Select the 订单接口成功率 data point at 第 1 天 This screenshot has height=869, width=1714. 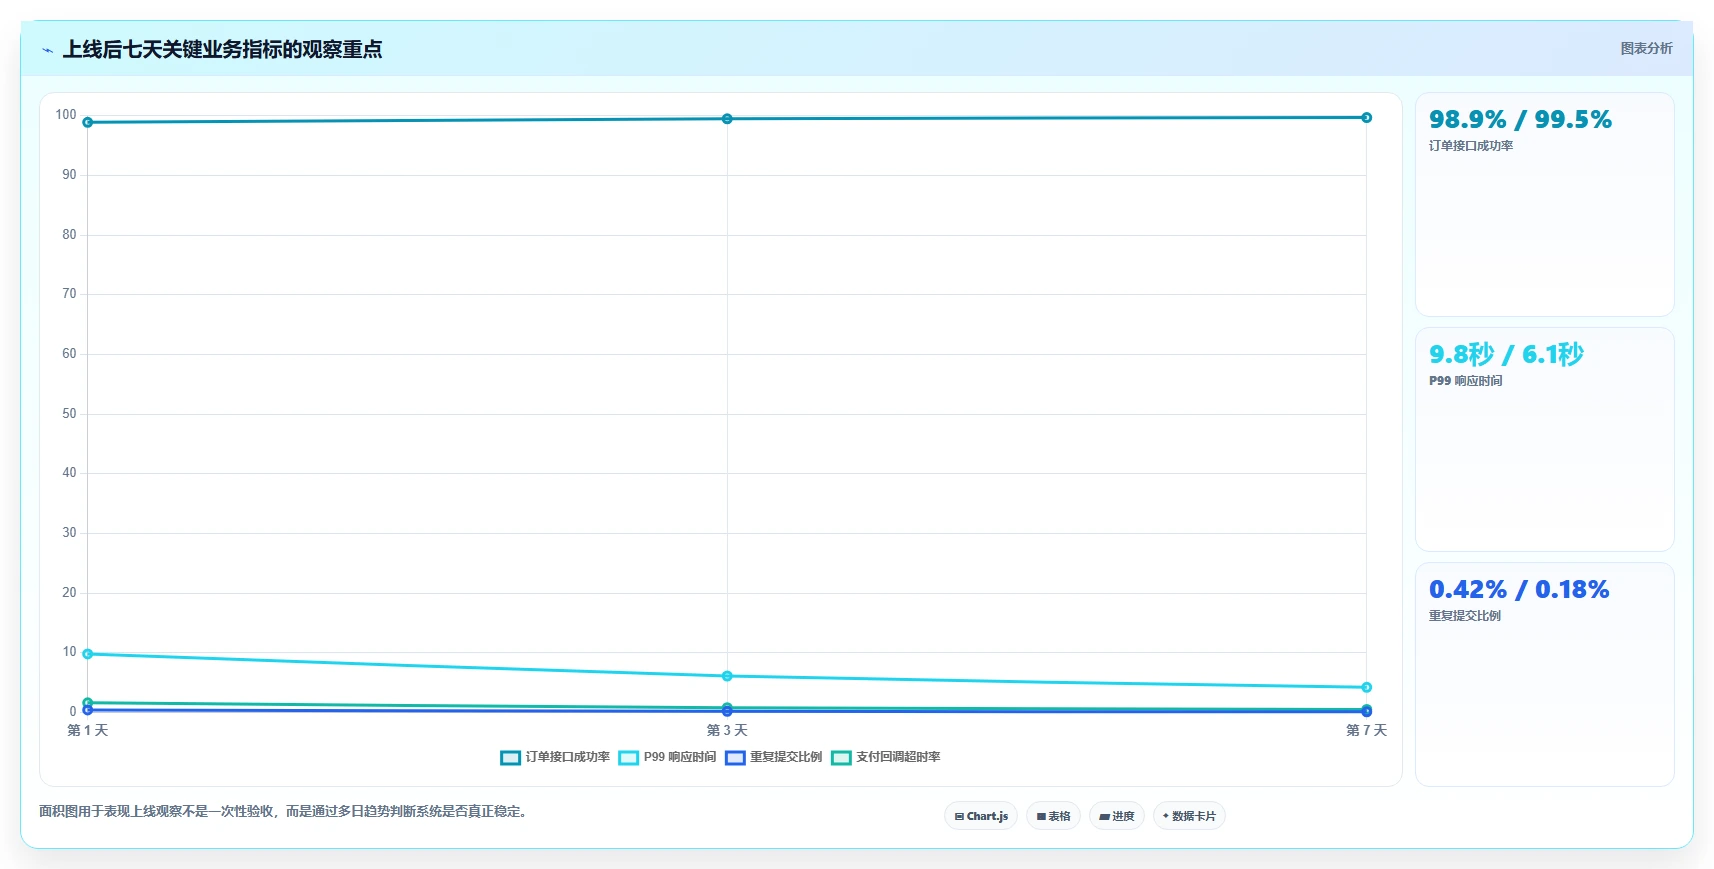(88, 122)
